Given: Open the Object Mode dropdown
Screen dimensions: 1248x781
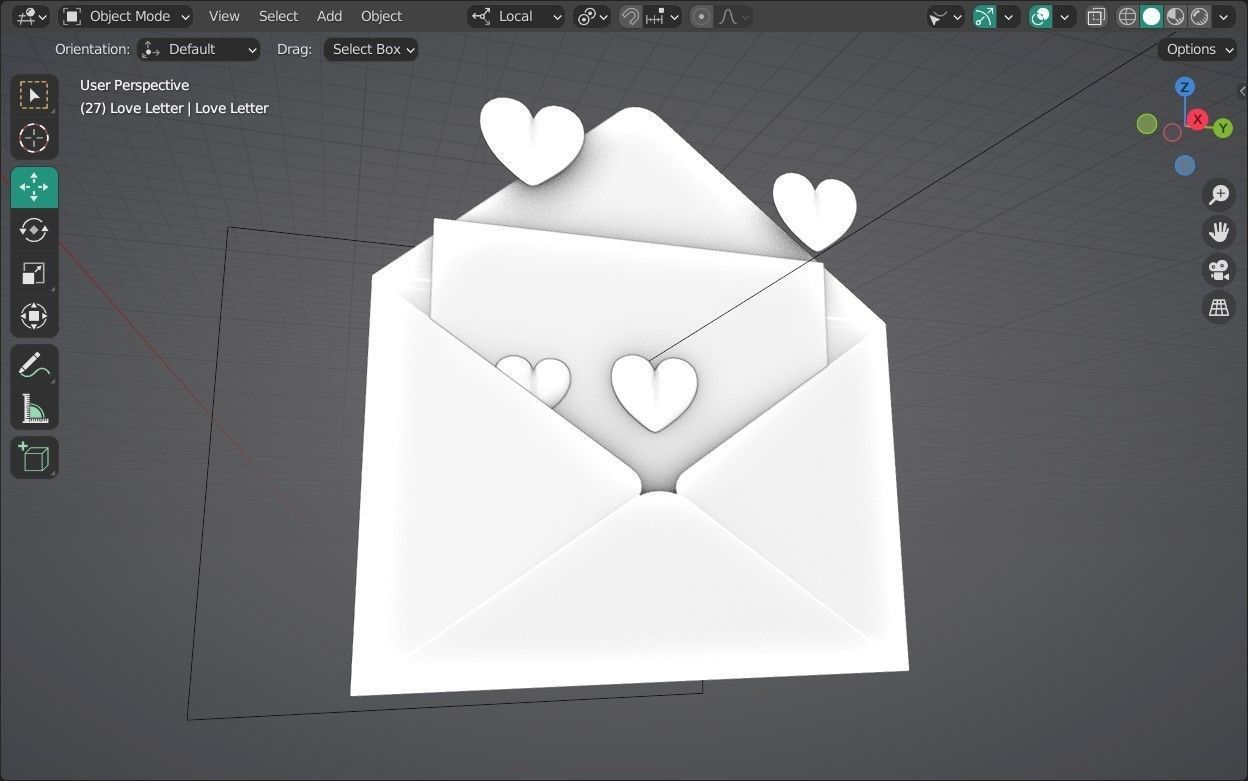Looking at the screenshot, I should click(125, 16).
